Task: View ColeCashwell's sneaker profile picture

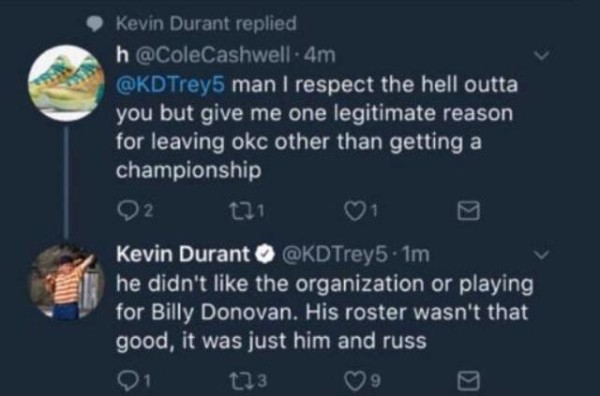Action: tap(67, 83)
